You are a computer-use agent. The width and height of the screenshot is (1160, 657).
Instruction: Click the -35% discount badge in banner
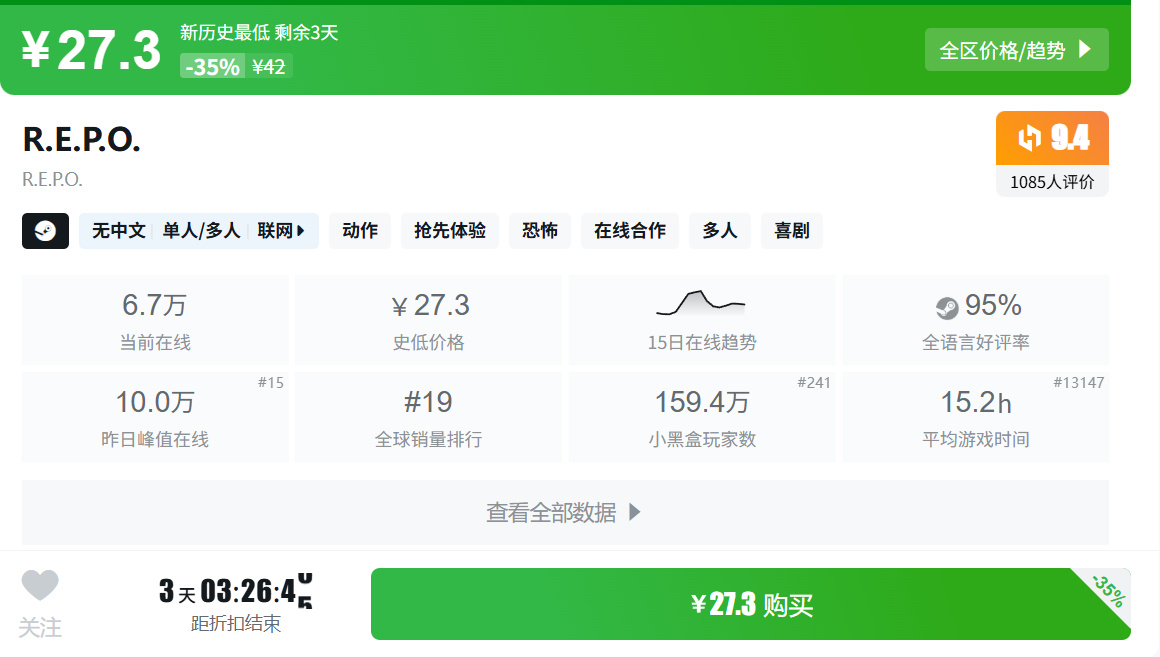point(212,67)
